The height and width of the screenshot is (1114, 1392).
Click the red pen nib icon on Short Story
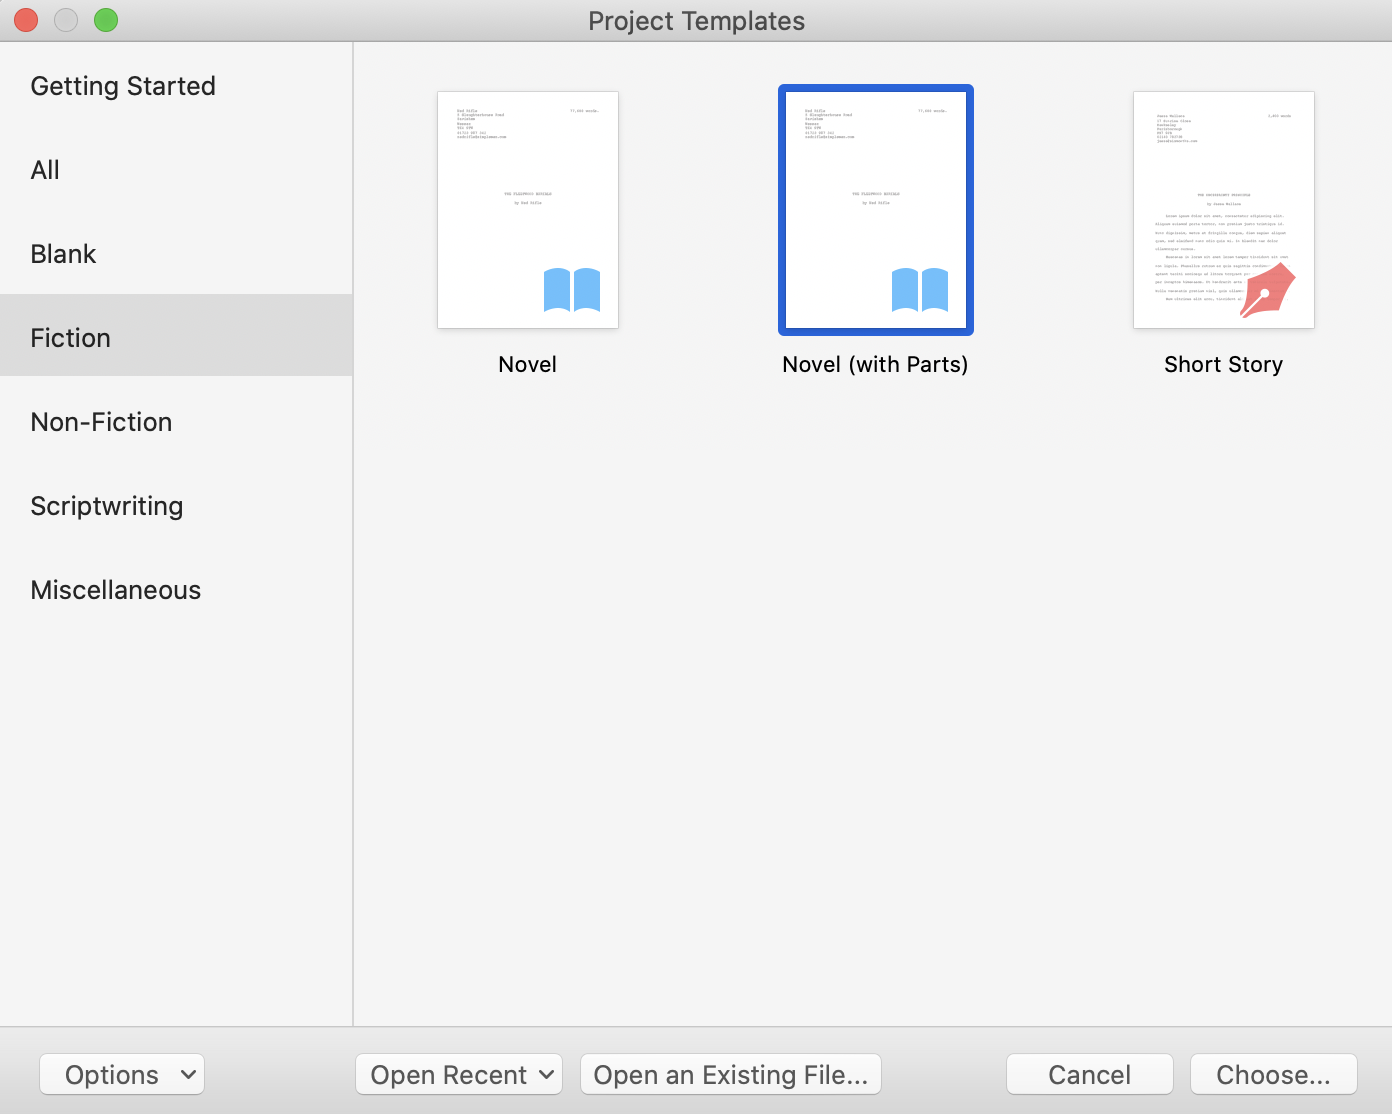(1267, 291)
